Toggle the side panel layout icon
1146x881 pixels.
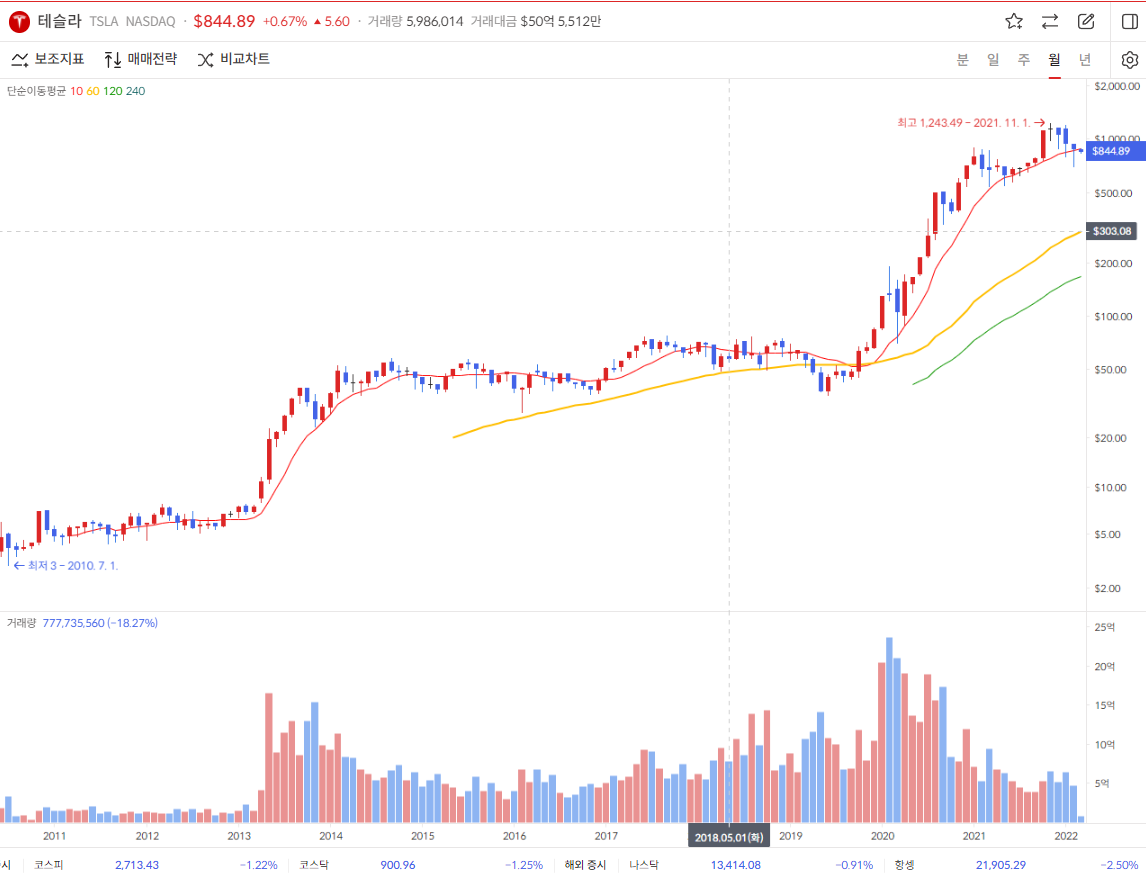point(1130,21)
